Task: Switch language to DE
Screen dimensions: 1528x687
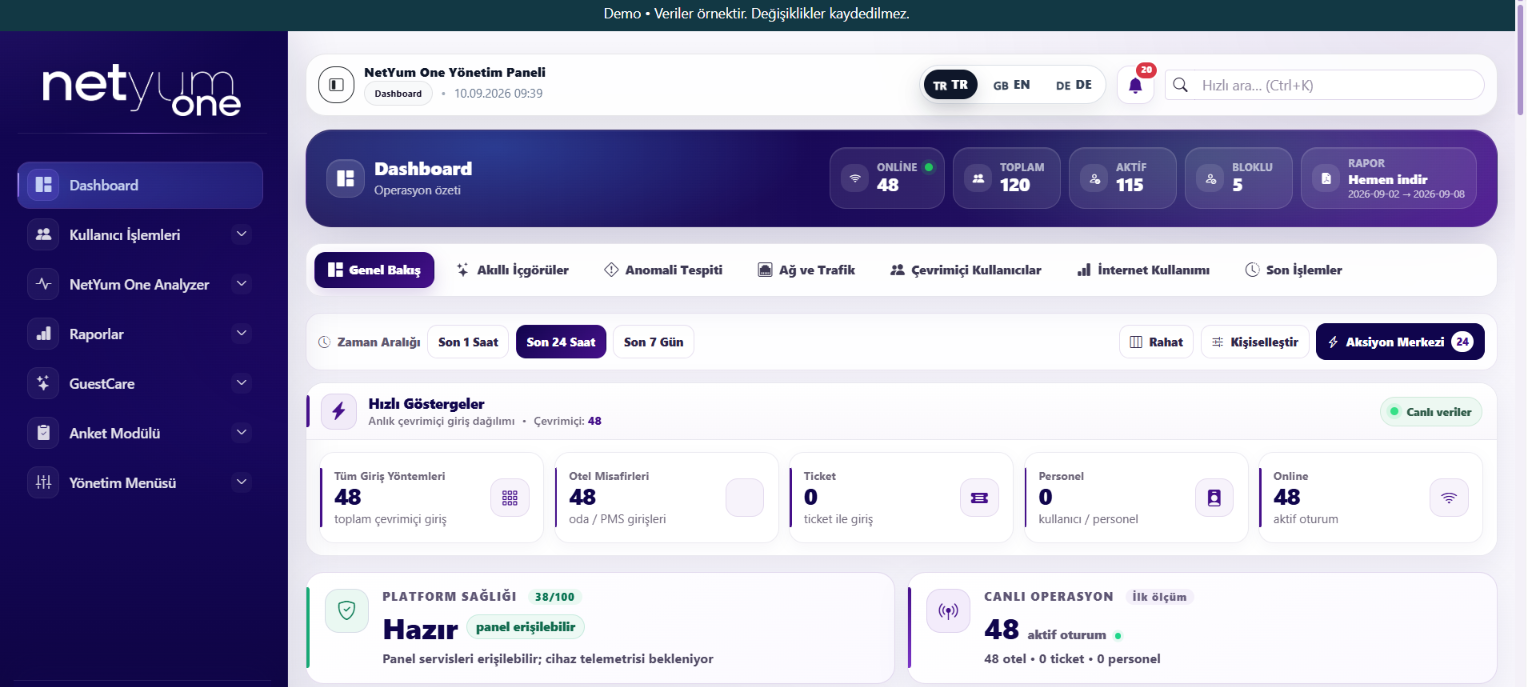Action: [x=1074, y=85]
